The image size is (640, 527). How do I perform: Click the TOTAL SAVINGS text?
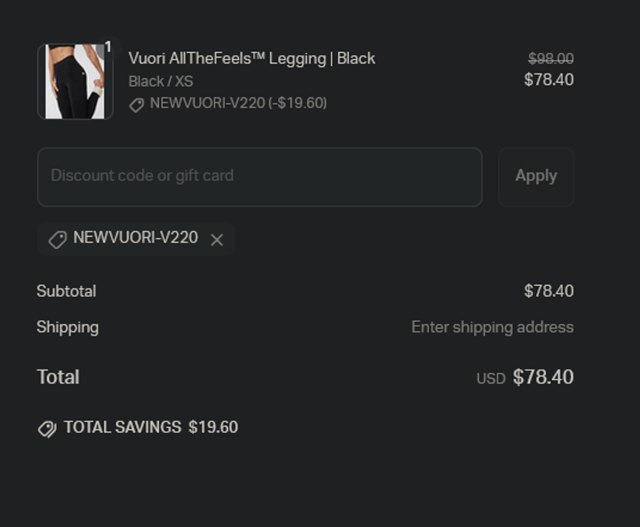point(122,427)
